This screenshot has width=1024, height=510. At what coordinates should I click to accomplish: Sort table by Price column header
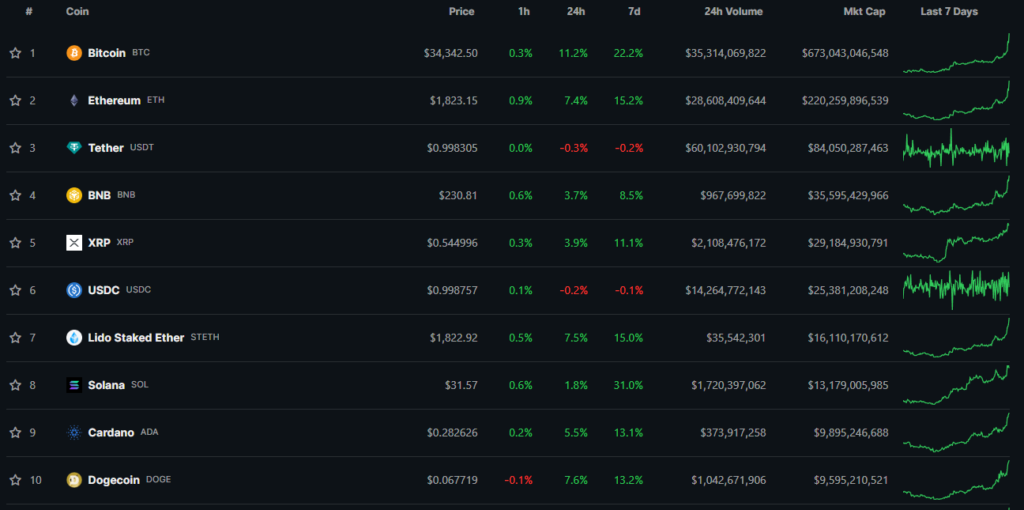click(461, 12)
